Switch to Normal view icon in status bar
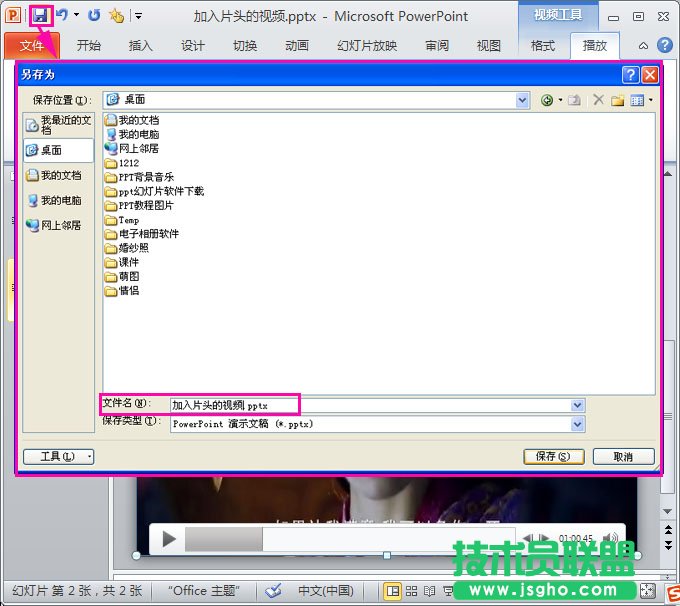The height and width of the screenshot is (606, 680). tap(393, 591)
